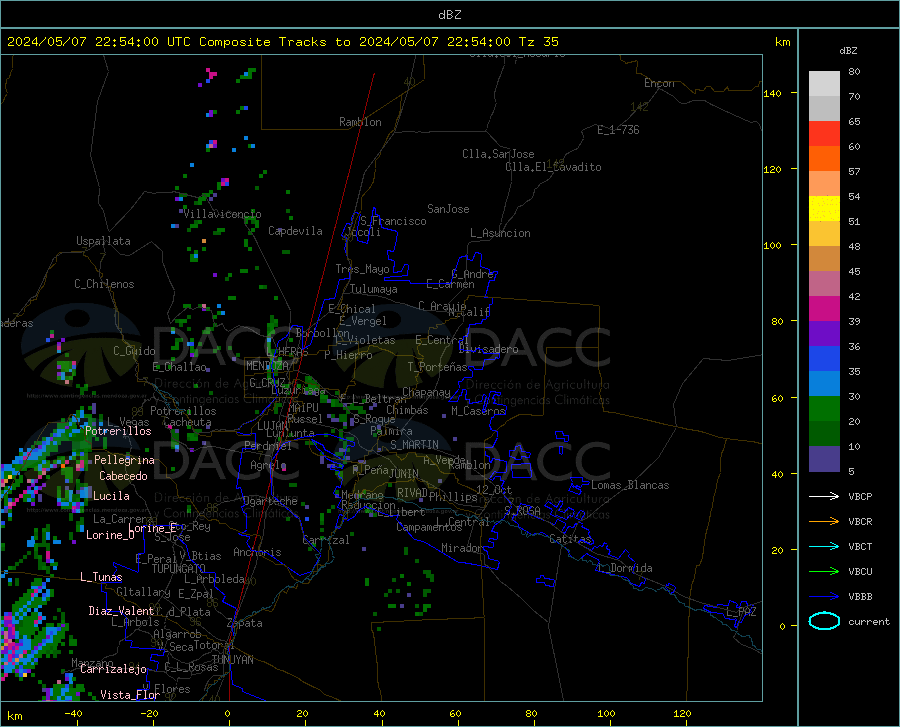Click the Clla.El_Cavadito map label

553,167
